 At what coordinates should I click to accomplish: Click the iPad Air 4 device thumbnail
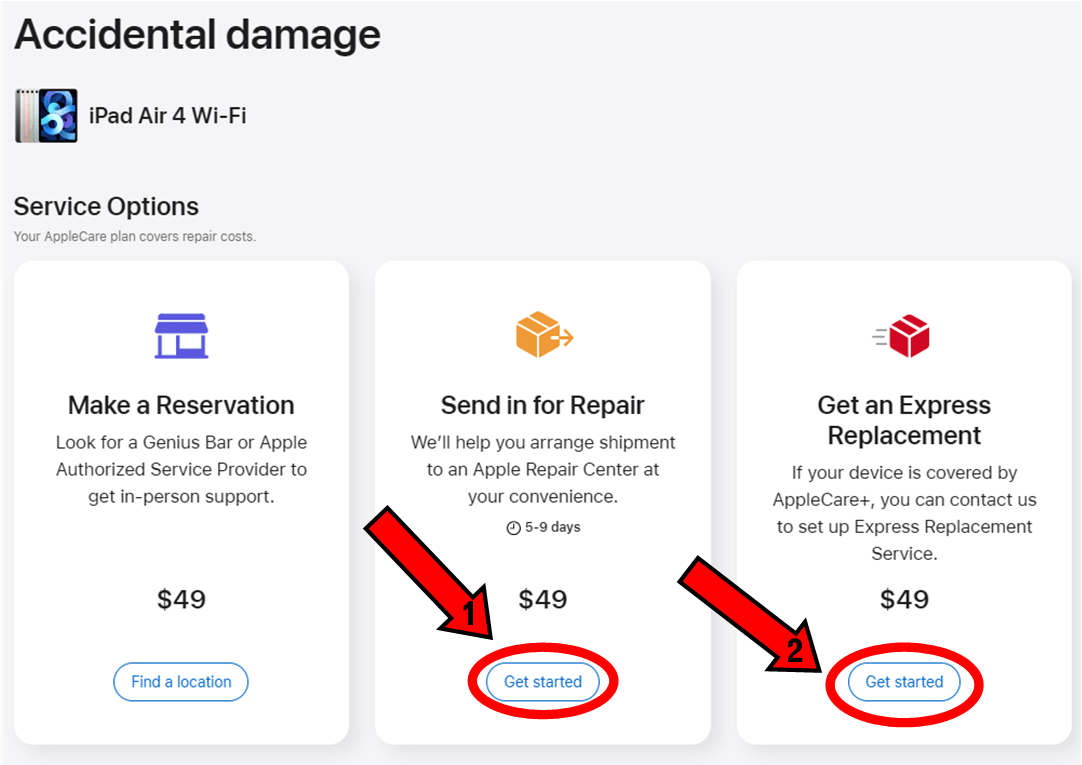(x=46, y=116)
